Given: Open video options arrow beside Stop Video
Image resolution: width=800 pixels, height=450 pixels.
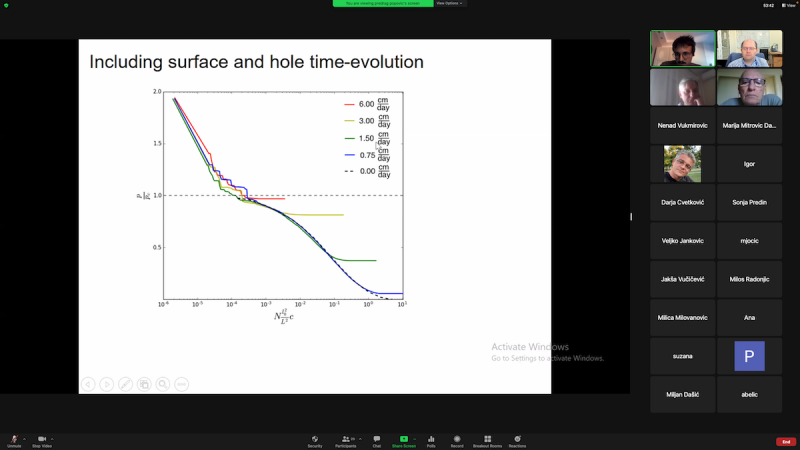Looking at the screenshot, I should tap(52, 439).
